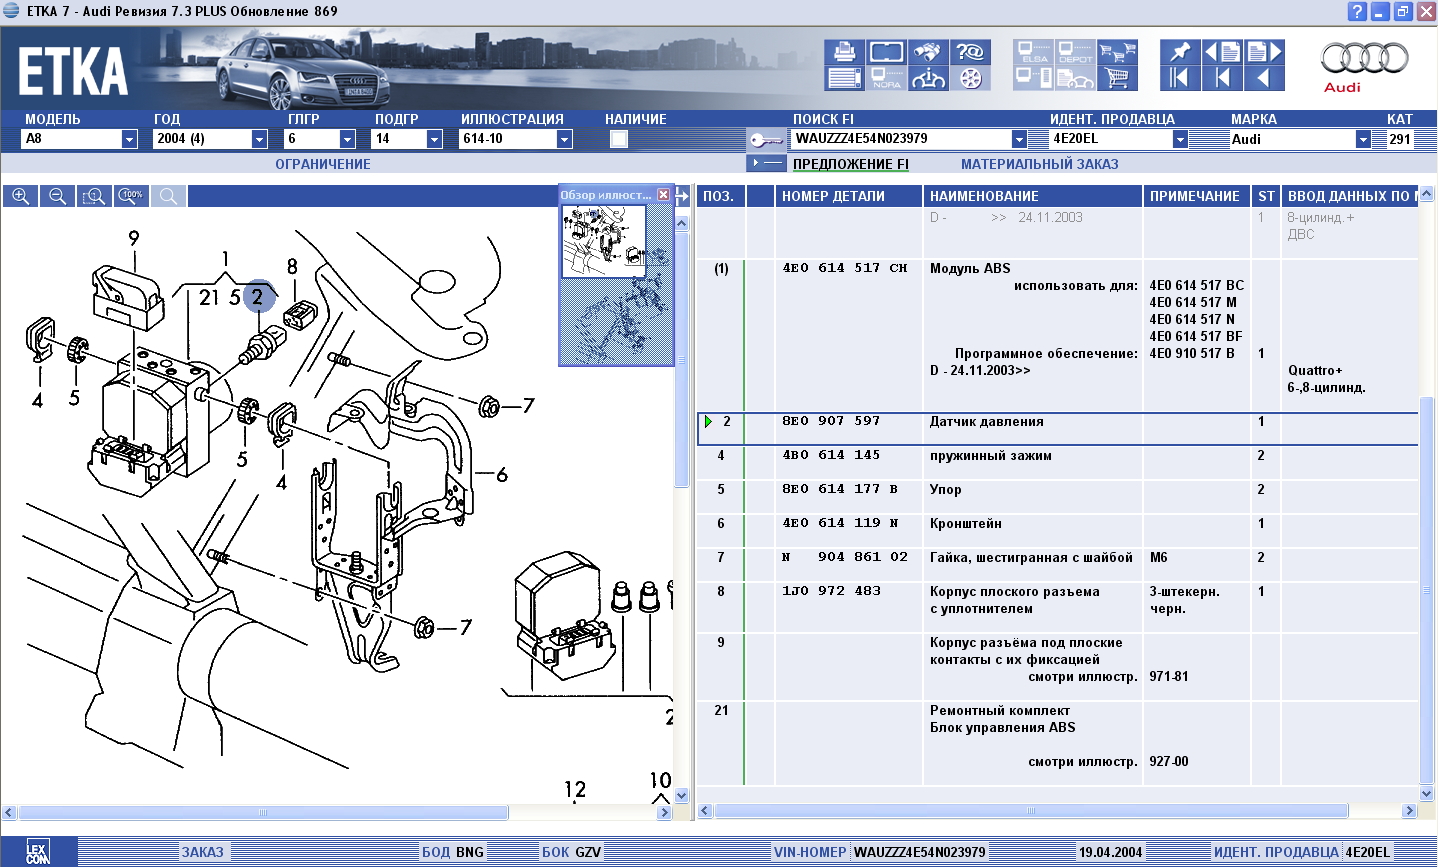Click the shopping cart order icon
Image resolution: width=1438 pixels, height=867 pixels.
point(1117,78)
